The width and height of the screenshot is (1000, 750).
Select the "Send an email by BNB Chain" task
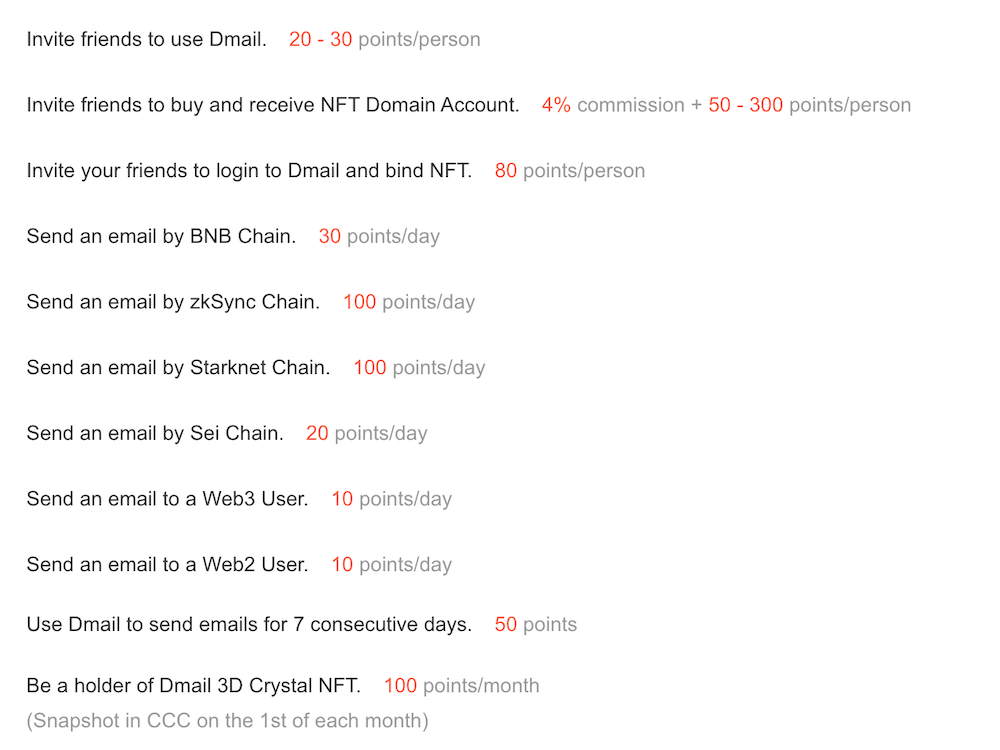160,237
